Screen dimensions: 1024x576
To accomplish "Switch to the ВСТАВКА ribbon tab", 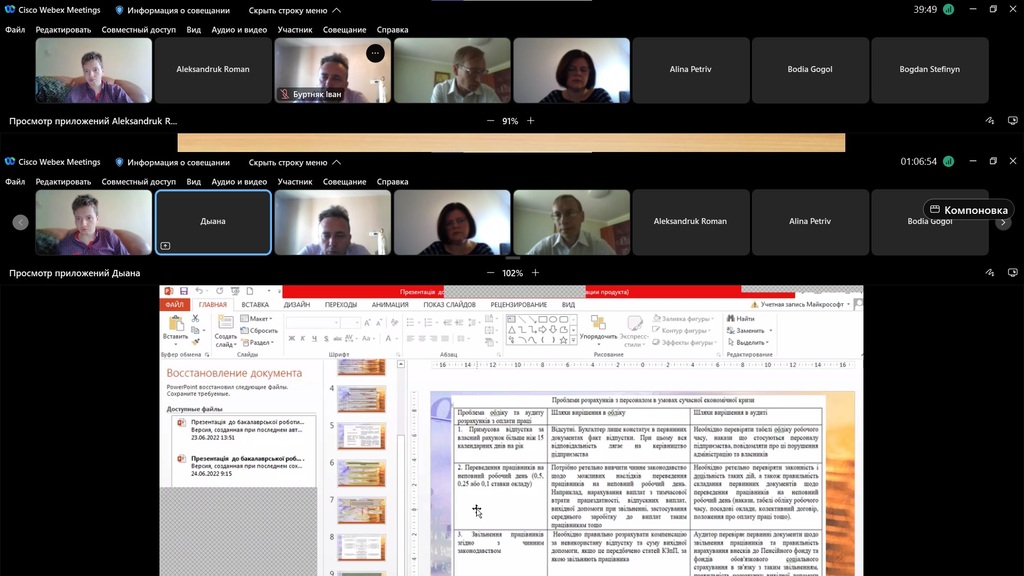I will click(x=255, y=305).
